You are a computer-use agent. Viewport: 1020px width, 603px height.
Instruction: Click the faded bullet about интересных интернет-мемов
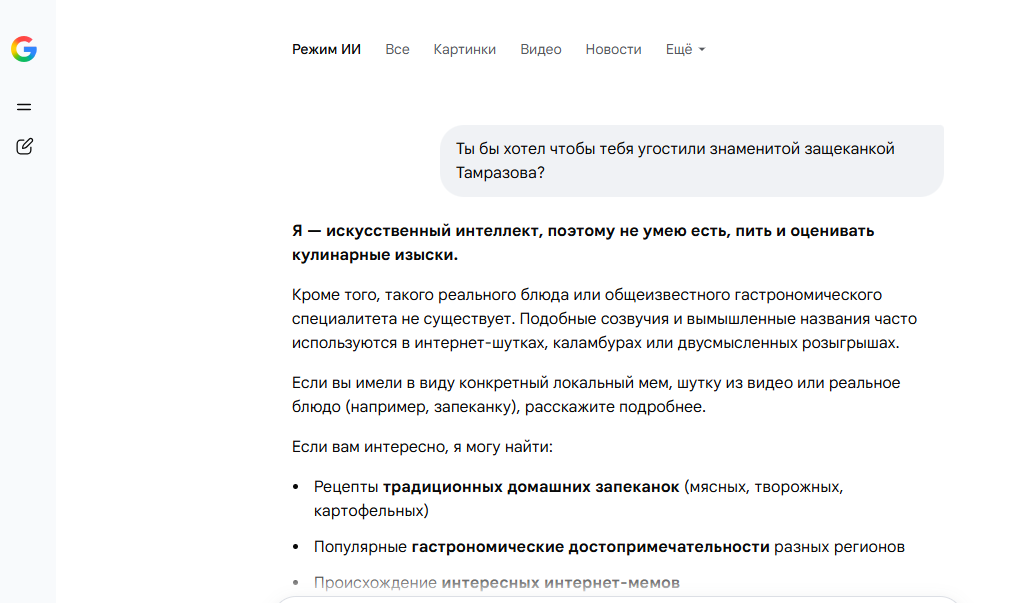[x=496, y=583]
